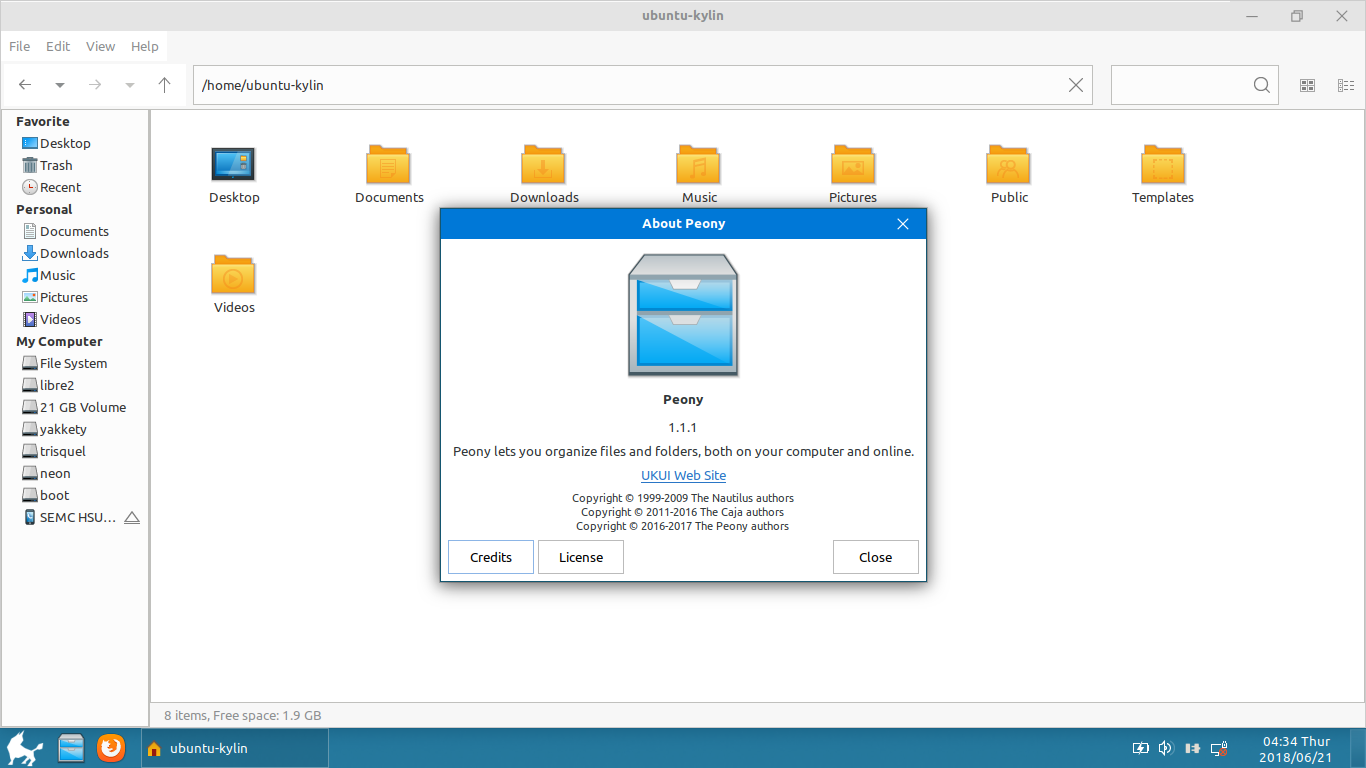Switch to detailed list view
The height and width of the screenshot is (768, 1366).
pos(1346,85)
